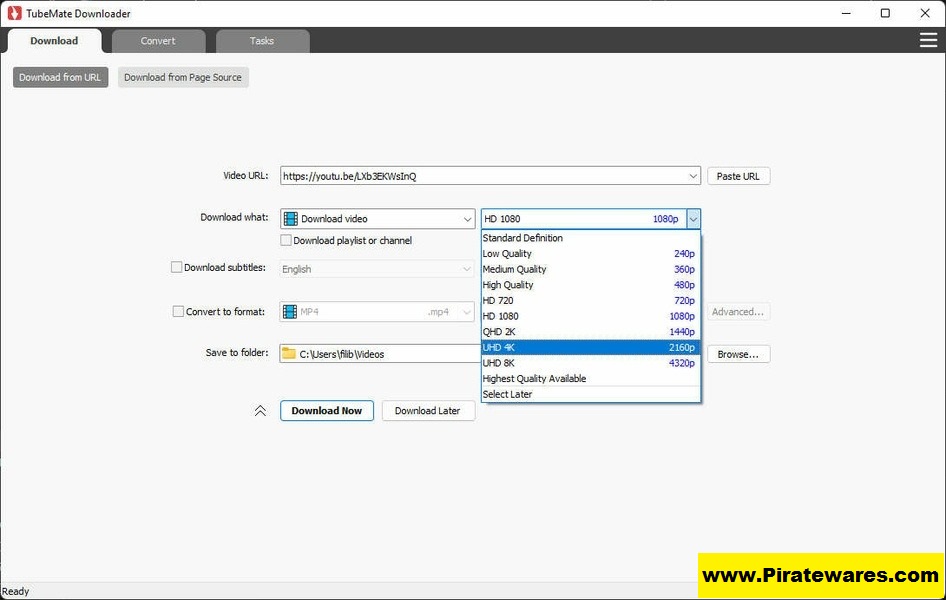This screenshot has width=946, height=600.
Task: Switch to Download from Page Source mode
Action: pyautogui.click(x=183, y=76)
